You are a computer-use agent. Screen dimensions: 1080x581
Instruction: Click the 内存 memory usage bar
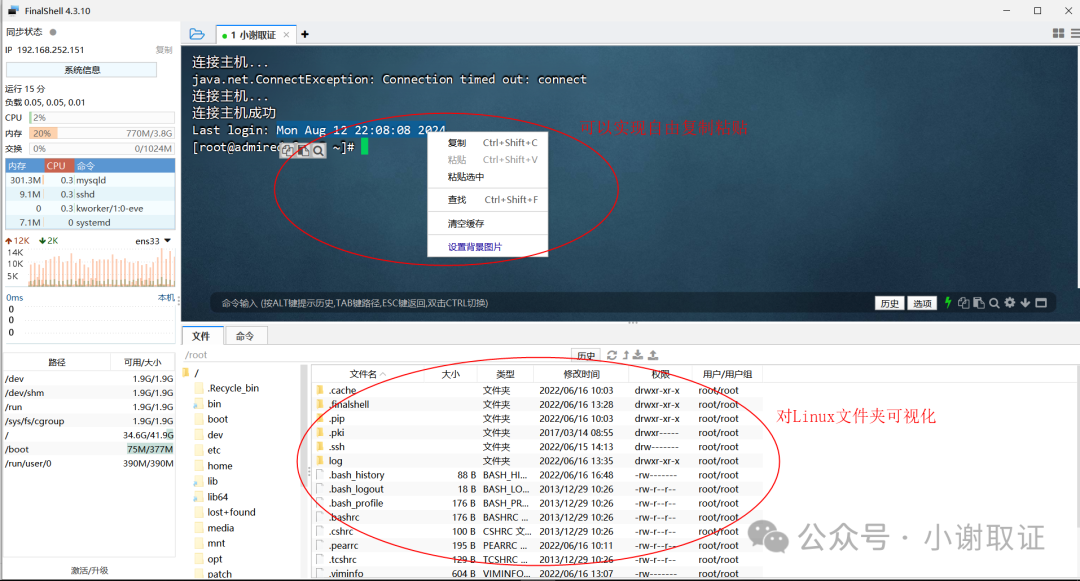point(102,134)
